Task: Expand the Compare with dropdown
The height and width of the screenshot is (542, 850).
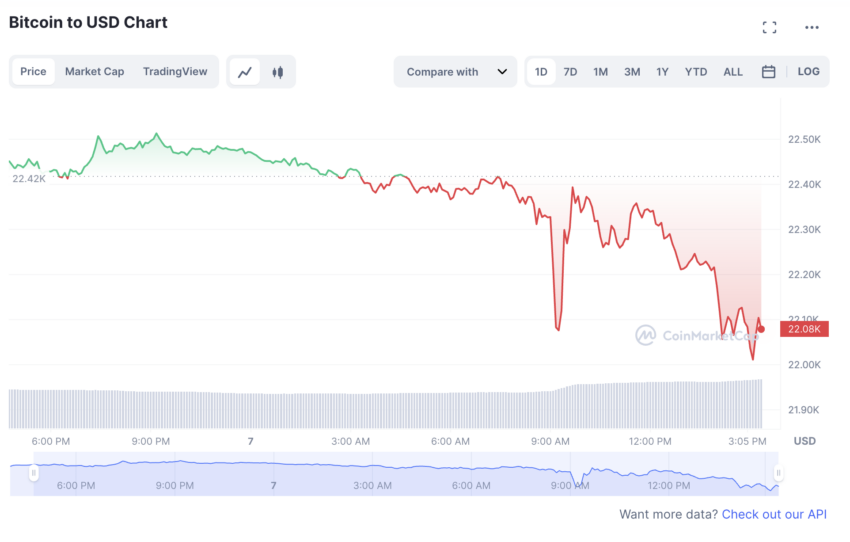Action: pos(456,72)
